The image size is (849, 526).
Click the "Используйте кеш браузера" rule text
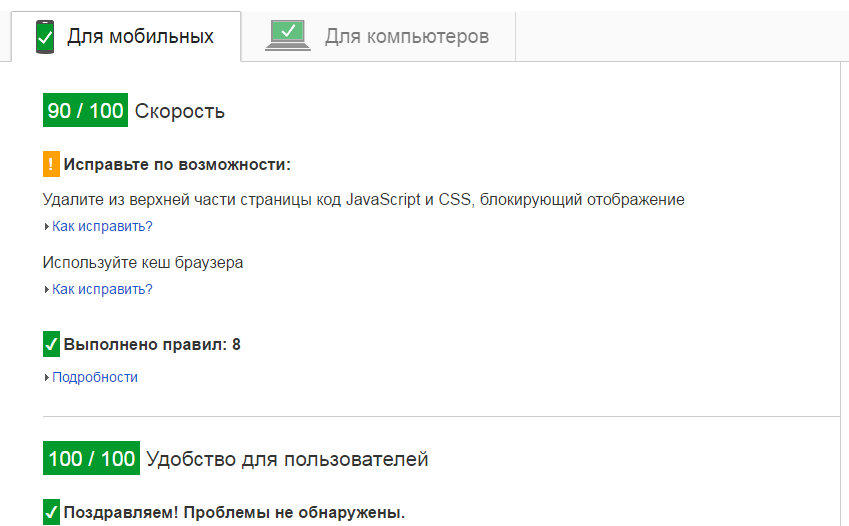pyautogui.click(x=143, y=263)
